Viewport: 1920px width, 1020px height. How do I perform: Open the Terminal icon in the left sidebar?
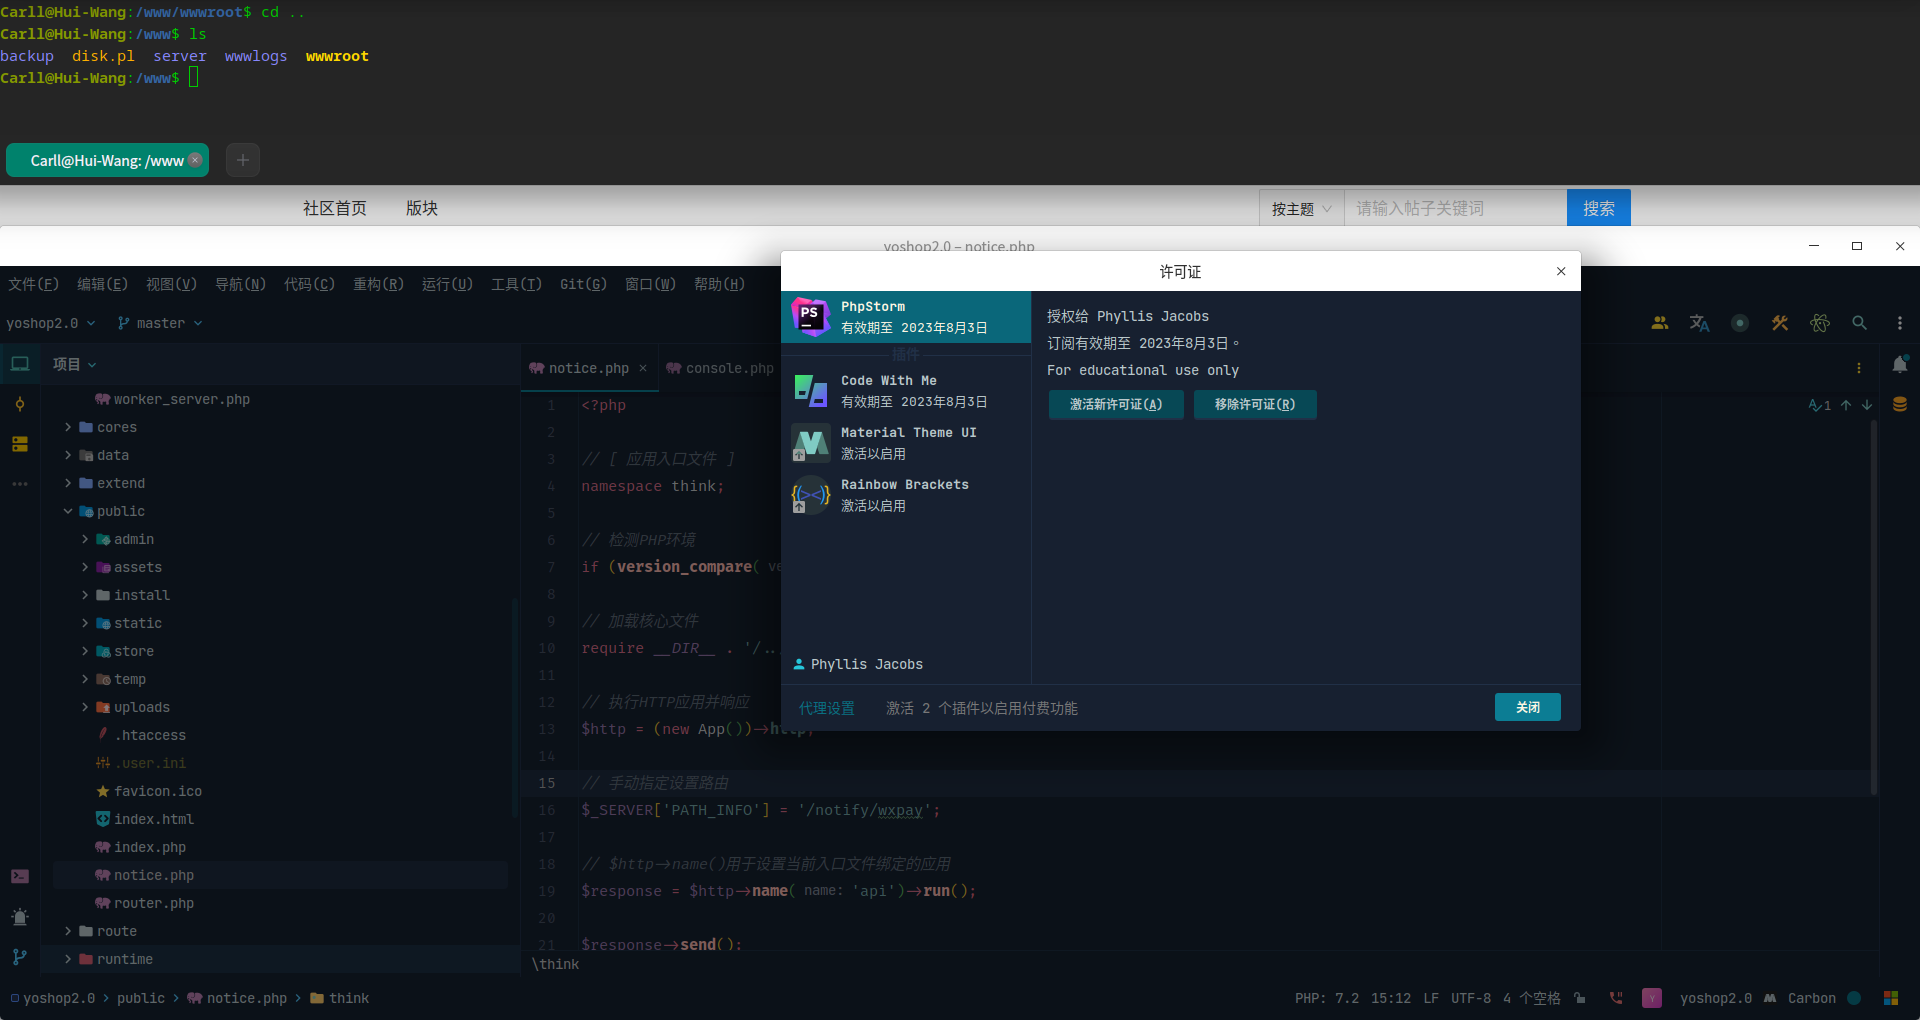pos(20,876)
